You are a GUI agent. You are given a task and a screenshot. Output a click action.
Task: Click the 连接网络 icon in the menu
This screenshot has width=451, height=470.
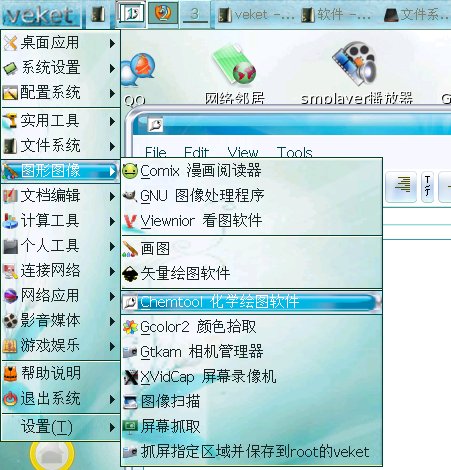(x=10, y=271)
